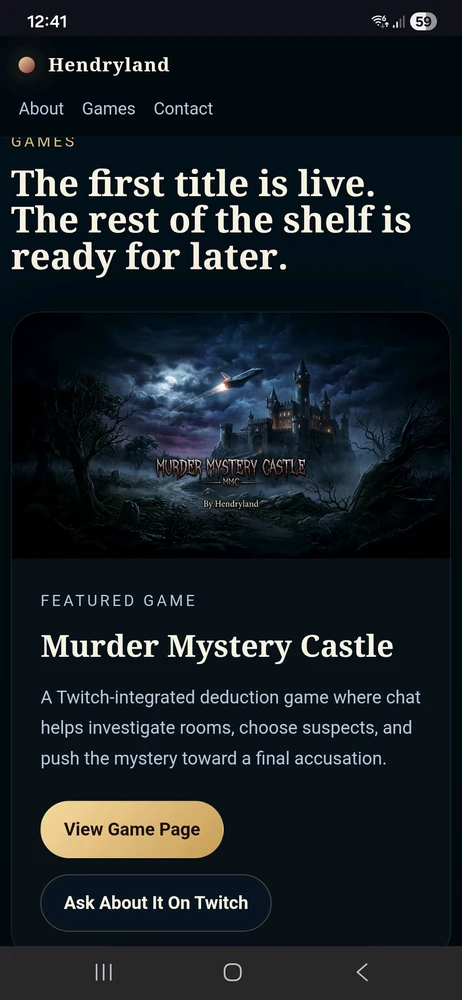Select the Contact nav item
The height and width of the screenshot is (1000, 462).
[x=183, y=108]
